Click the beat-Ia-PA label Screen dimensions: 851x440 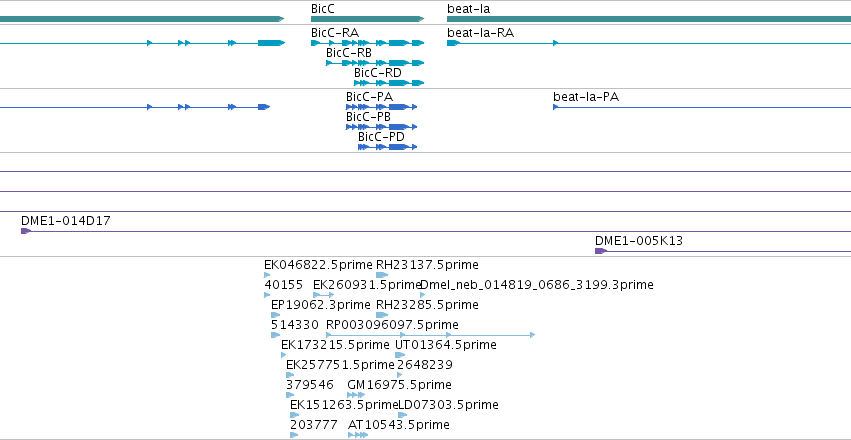click(586, 97)
